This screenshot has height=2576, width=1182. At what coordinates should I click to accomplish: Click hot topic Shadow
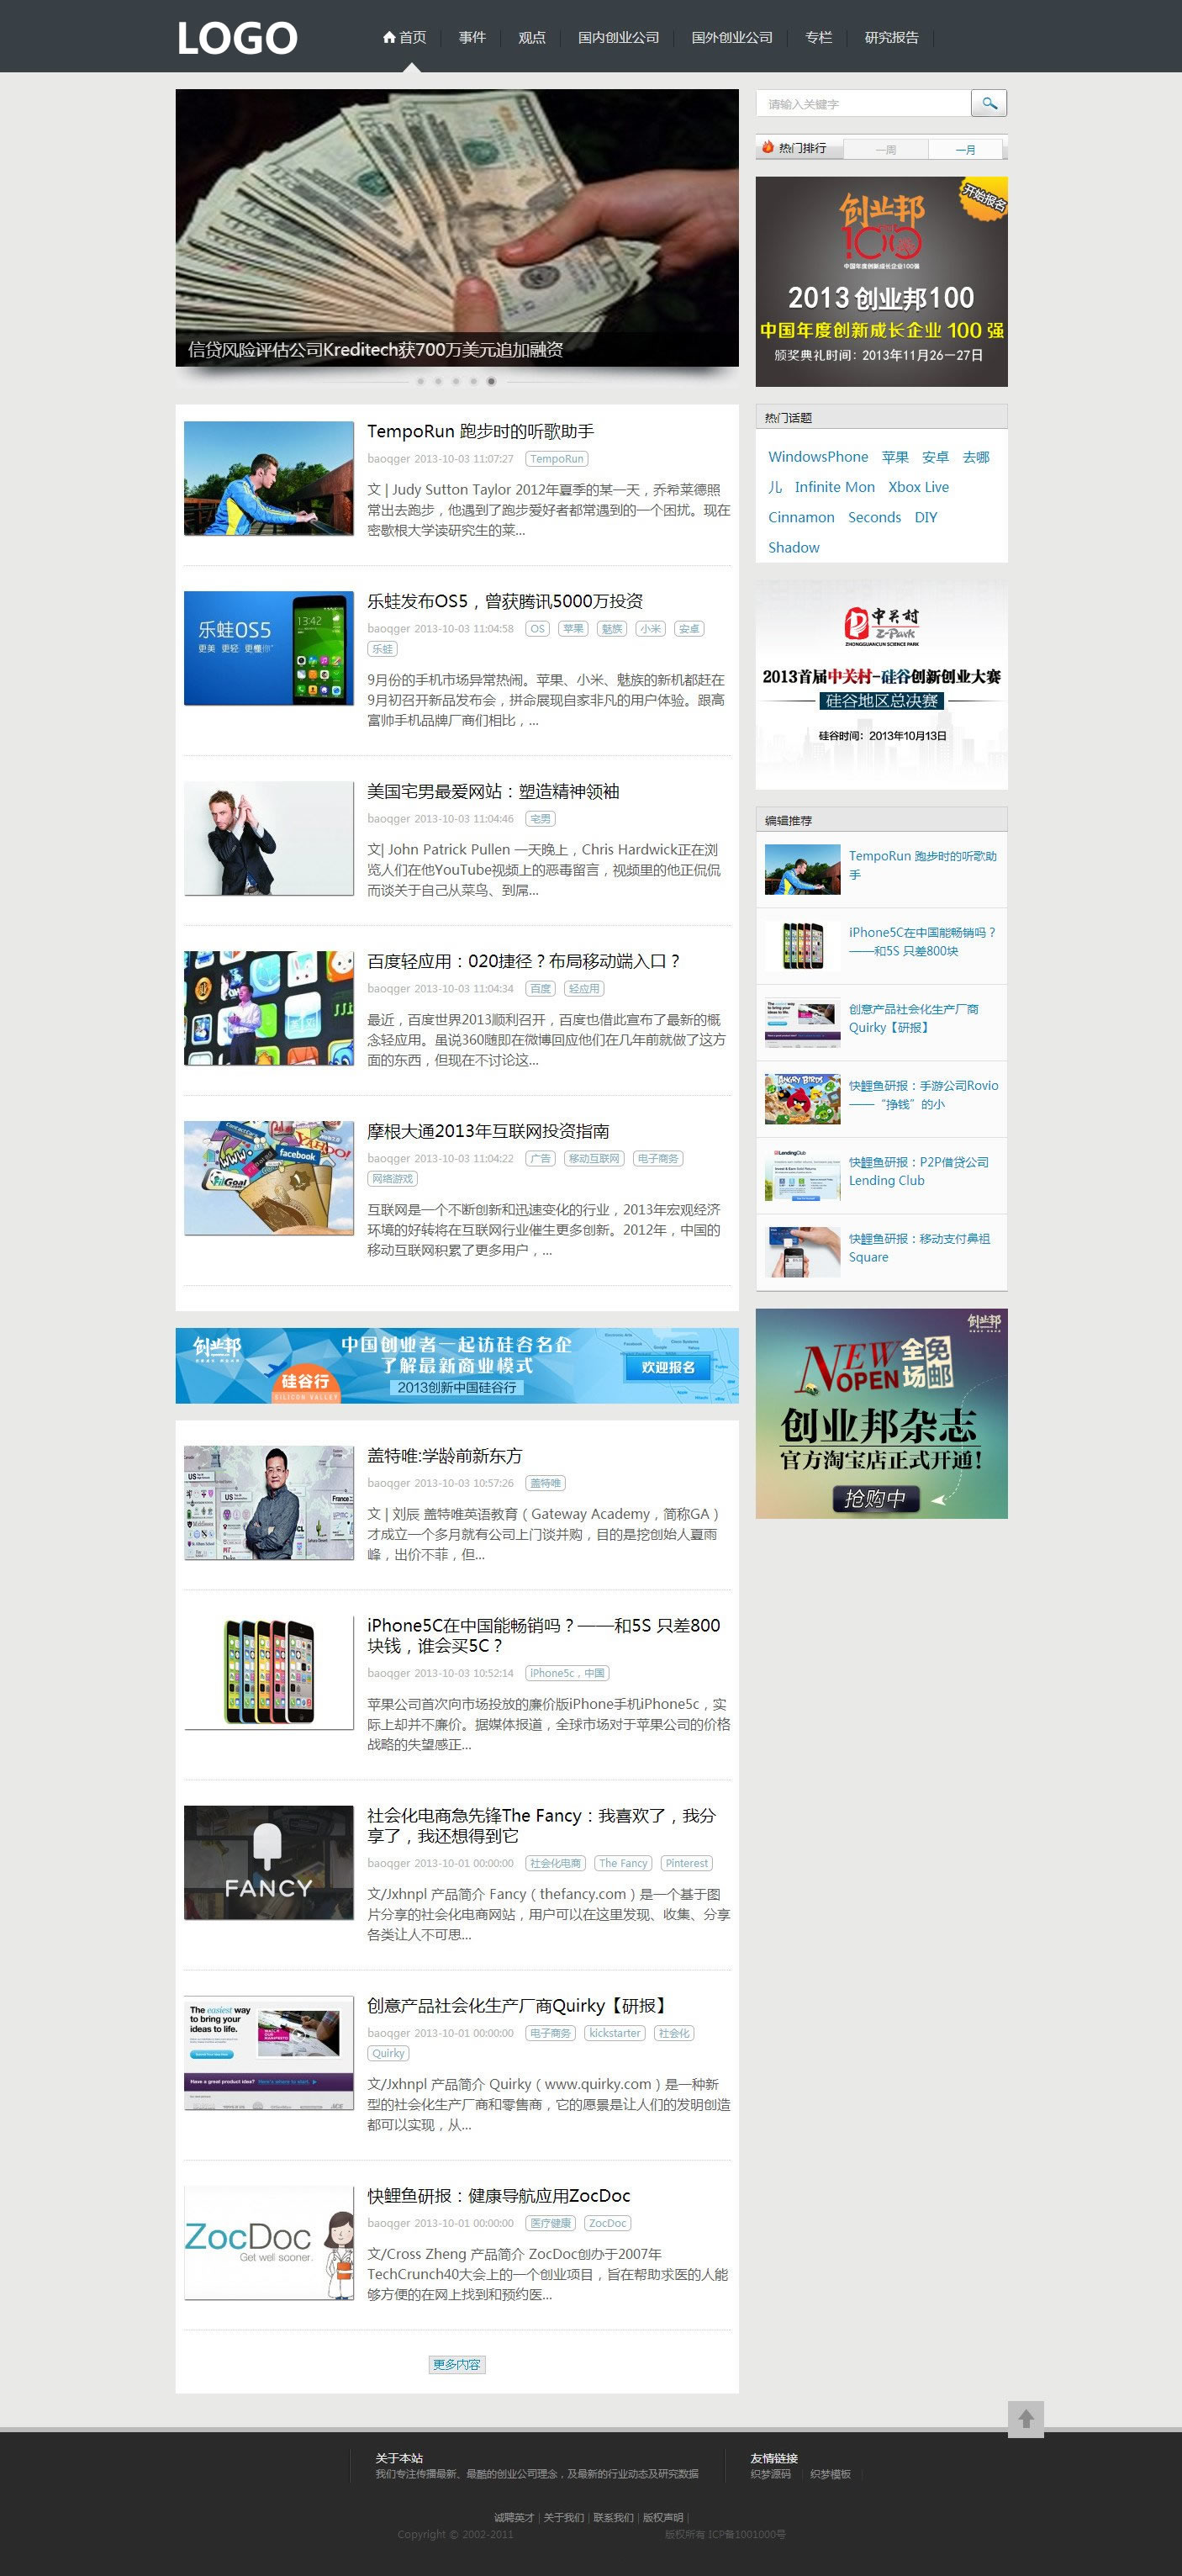coord(794,547)
